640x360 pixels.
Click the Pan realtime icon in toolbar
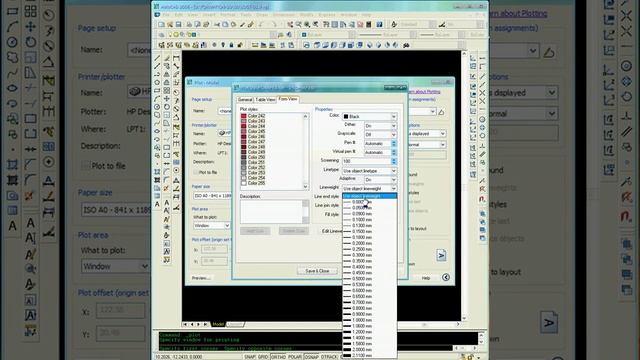click(290, 25)
